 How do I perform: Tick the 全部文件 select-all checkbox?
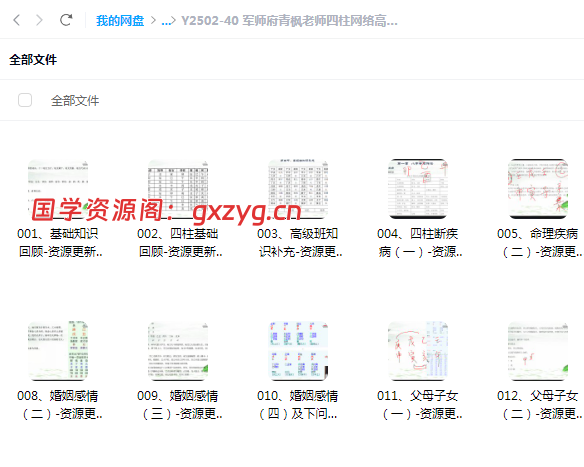(25, 100)
